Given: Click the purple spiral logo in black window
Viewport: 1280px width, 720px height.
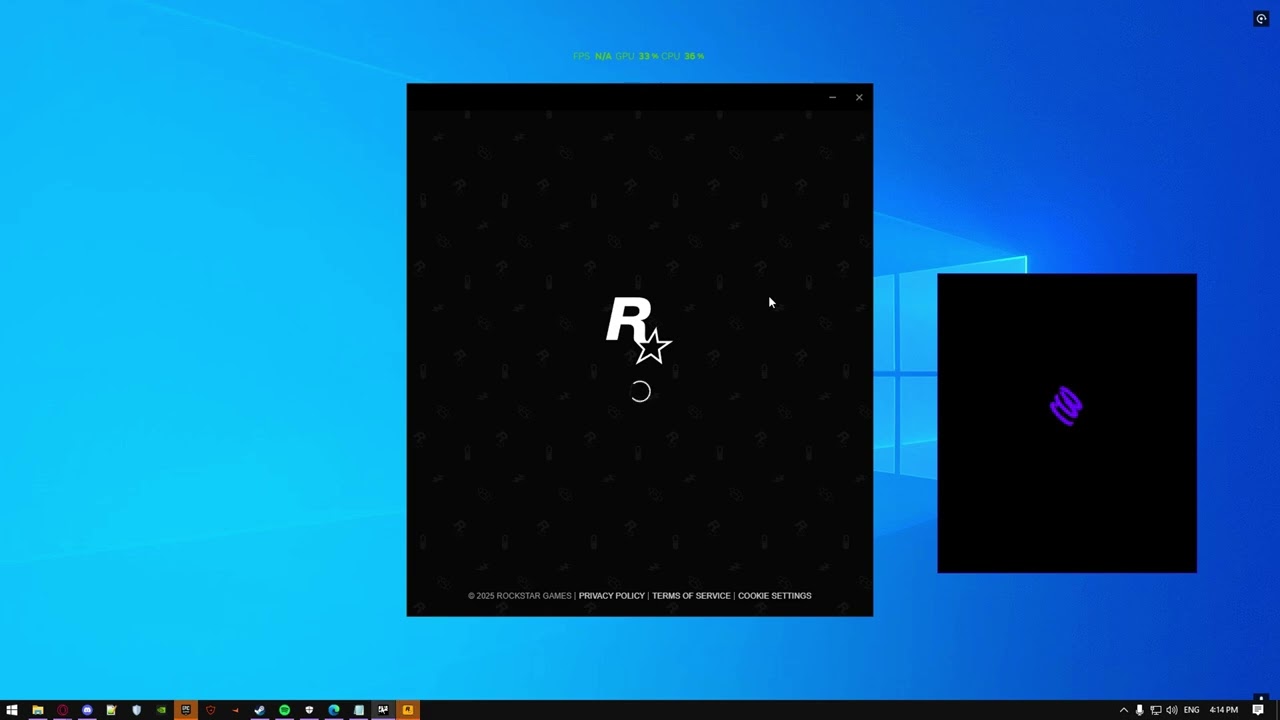Looking at the screenshot, I should click(x=1066, y=406).
